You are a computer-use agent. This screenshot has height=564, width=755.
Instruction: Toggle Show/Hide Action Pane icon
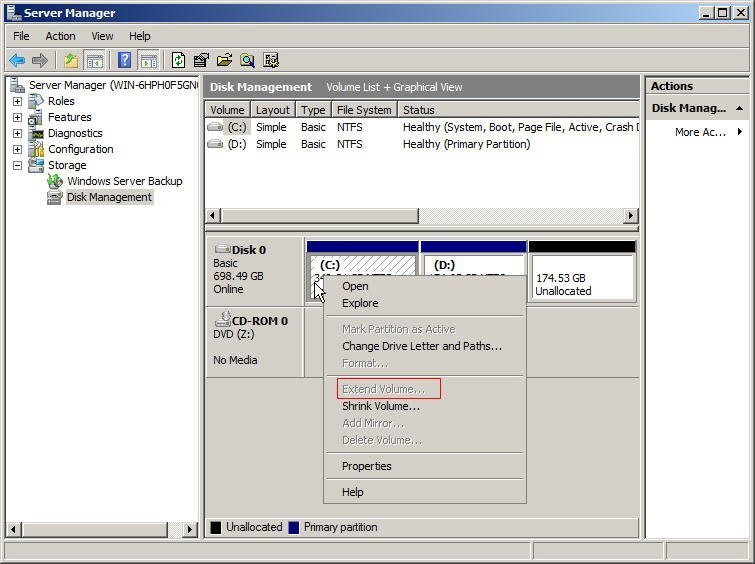click(x=148, y=61)
